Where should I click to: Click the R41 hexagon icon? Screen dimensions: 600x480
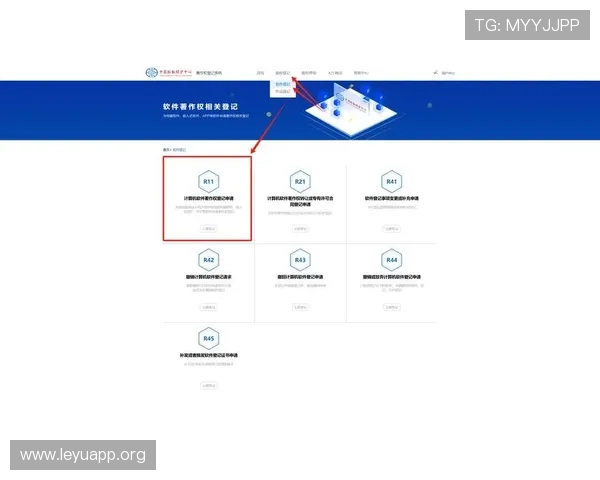391,181
